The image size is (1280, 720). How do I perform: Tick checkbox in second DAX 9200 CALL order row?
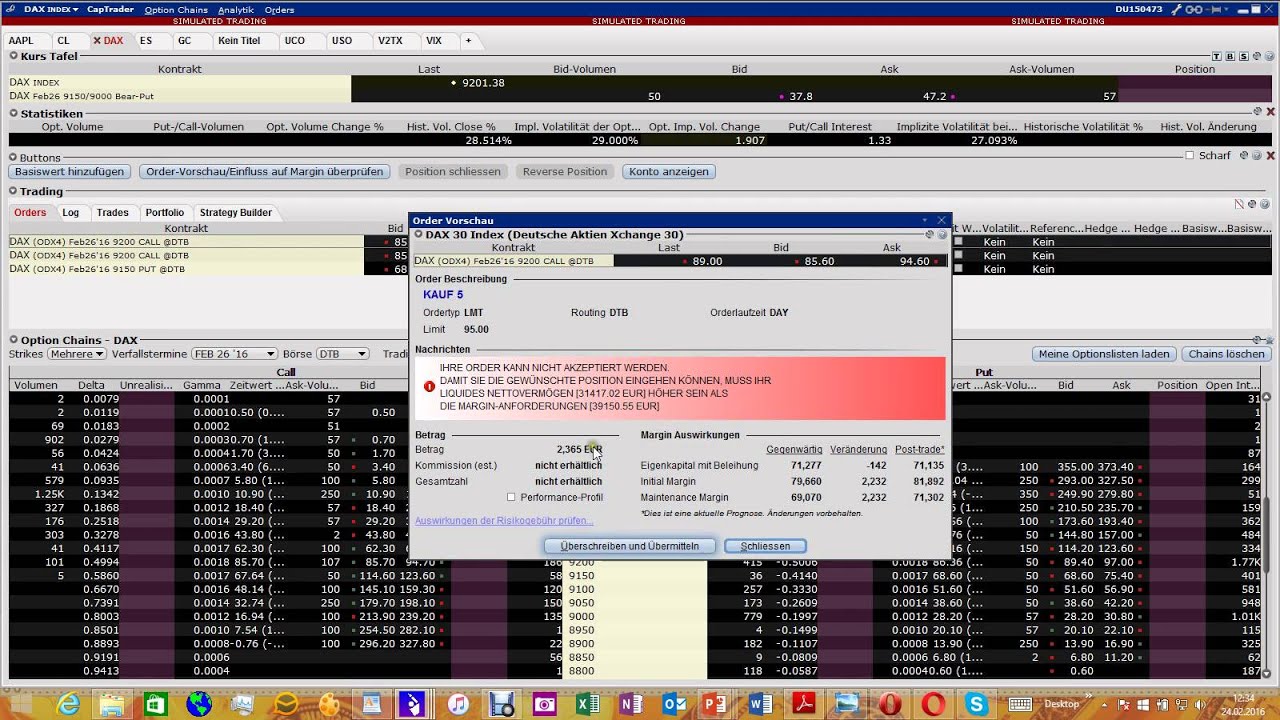[958, 255]
